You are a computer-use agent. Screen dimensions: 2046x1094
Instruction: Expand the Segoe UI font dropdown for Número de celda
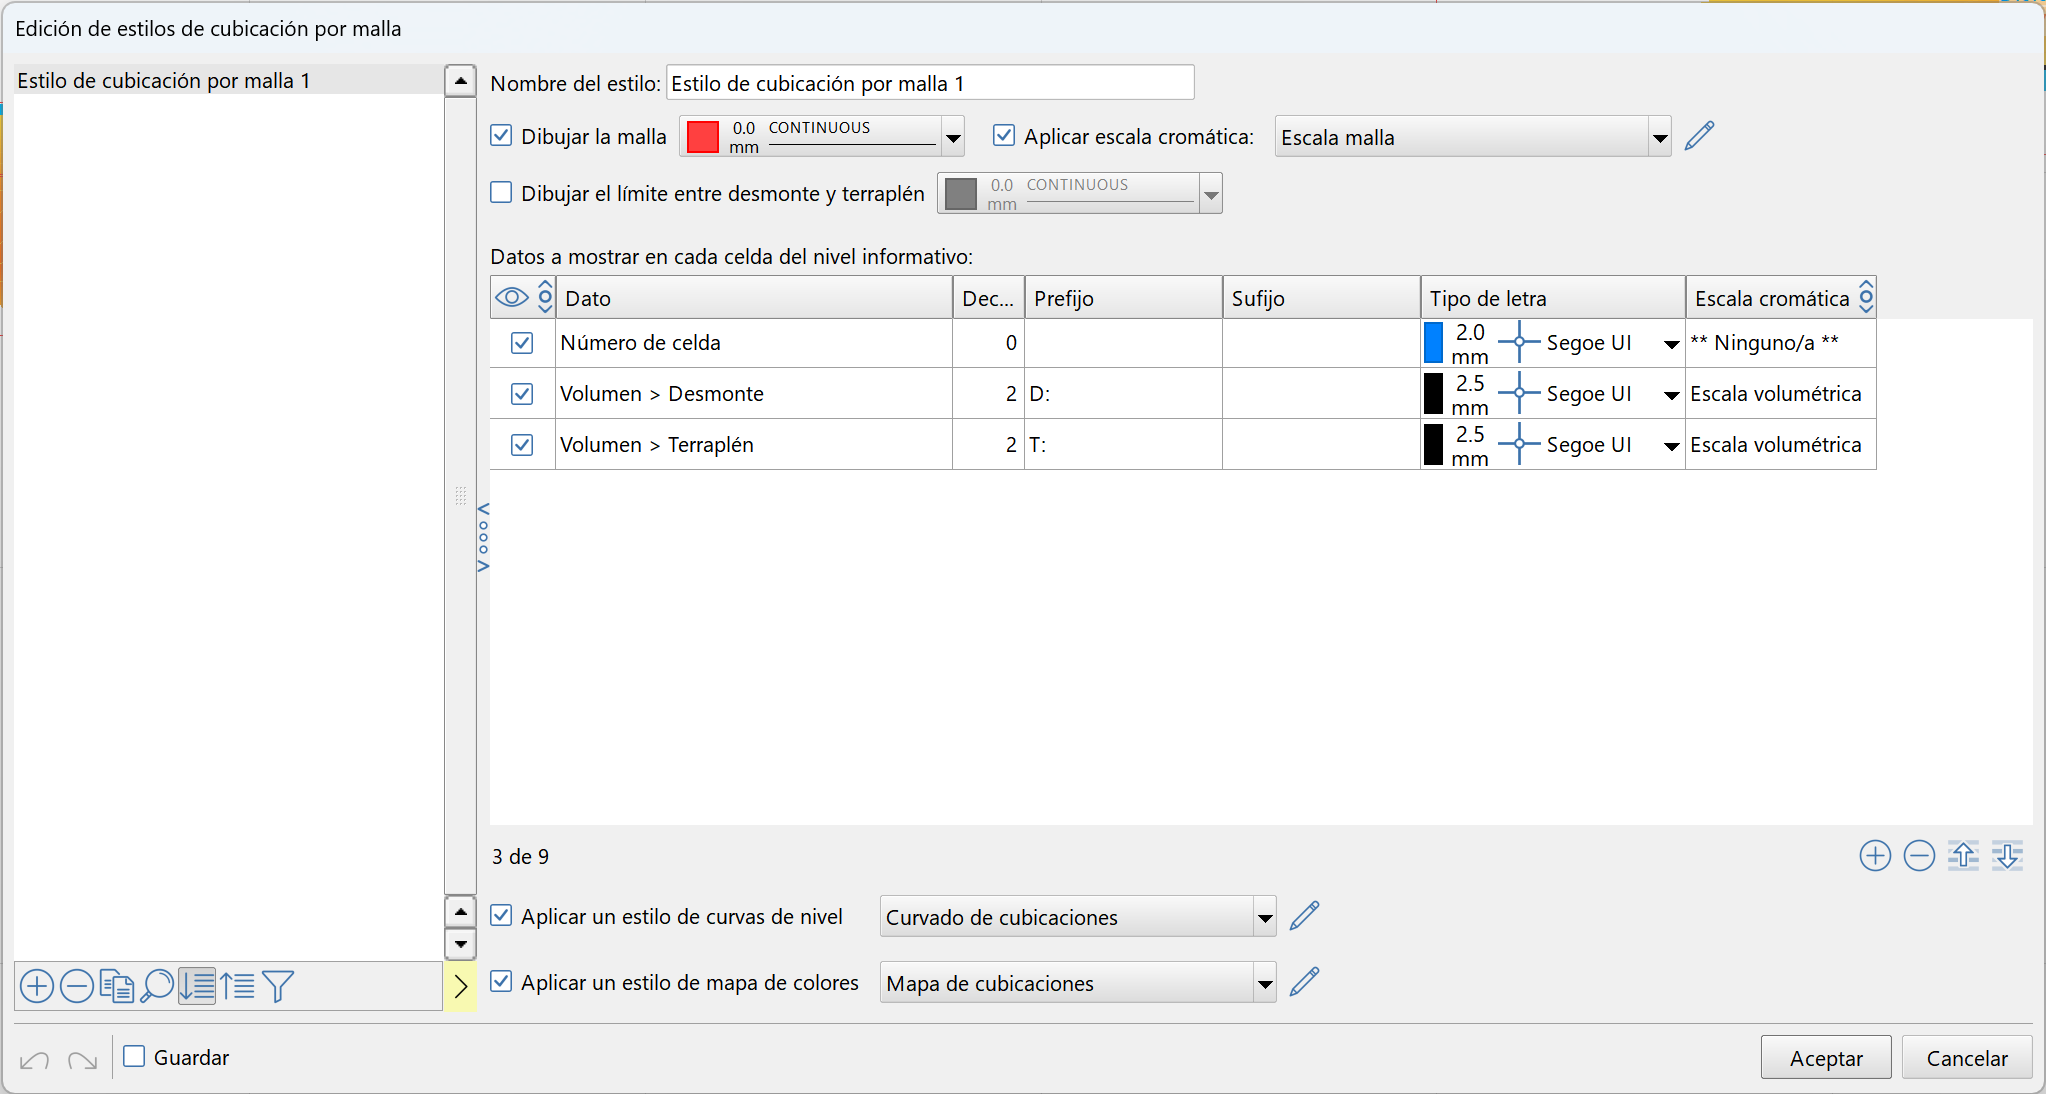click(1670, 344)
